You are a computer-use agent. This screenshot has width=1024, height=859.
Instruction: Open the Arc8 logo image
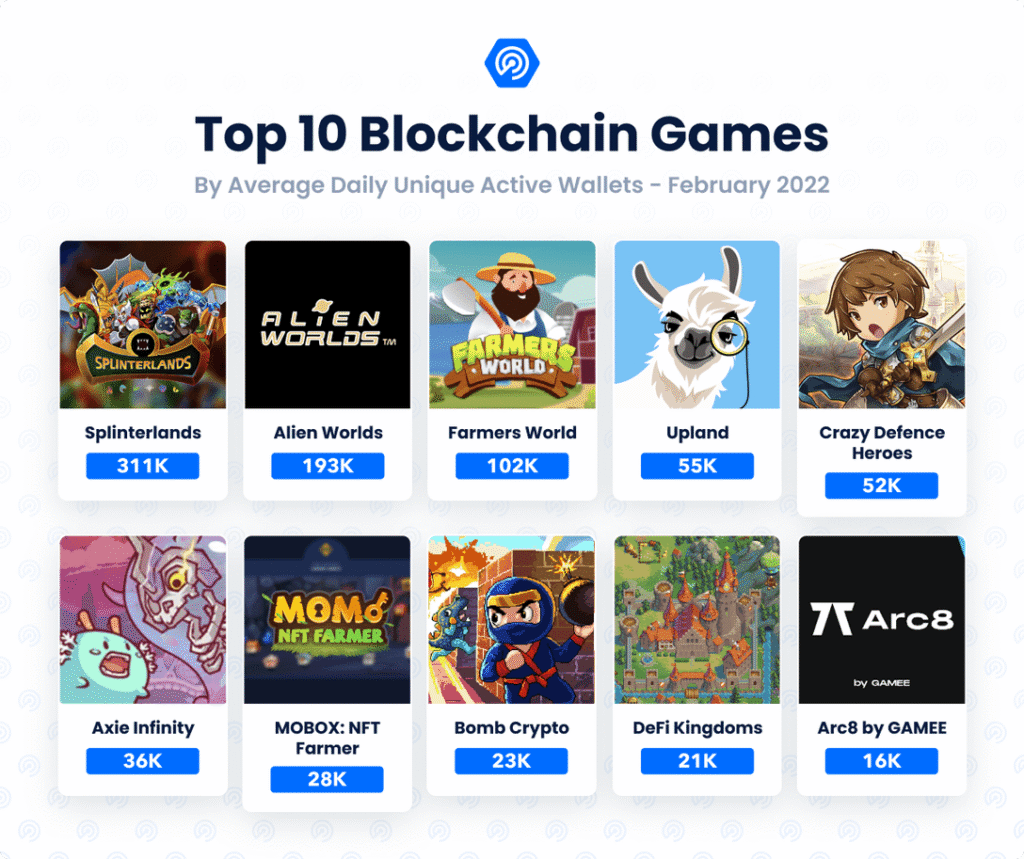[881, 619]
